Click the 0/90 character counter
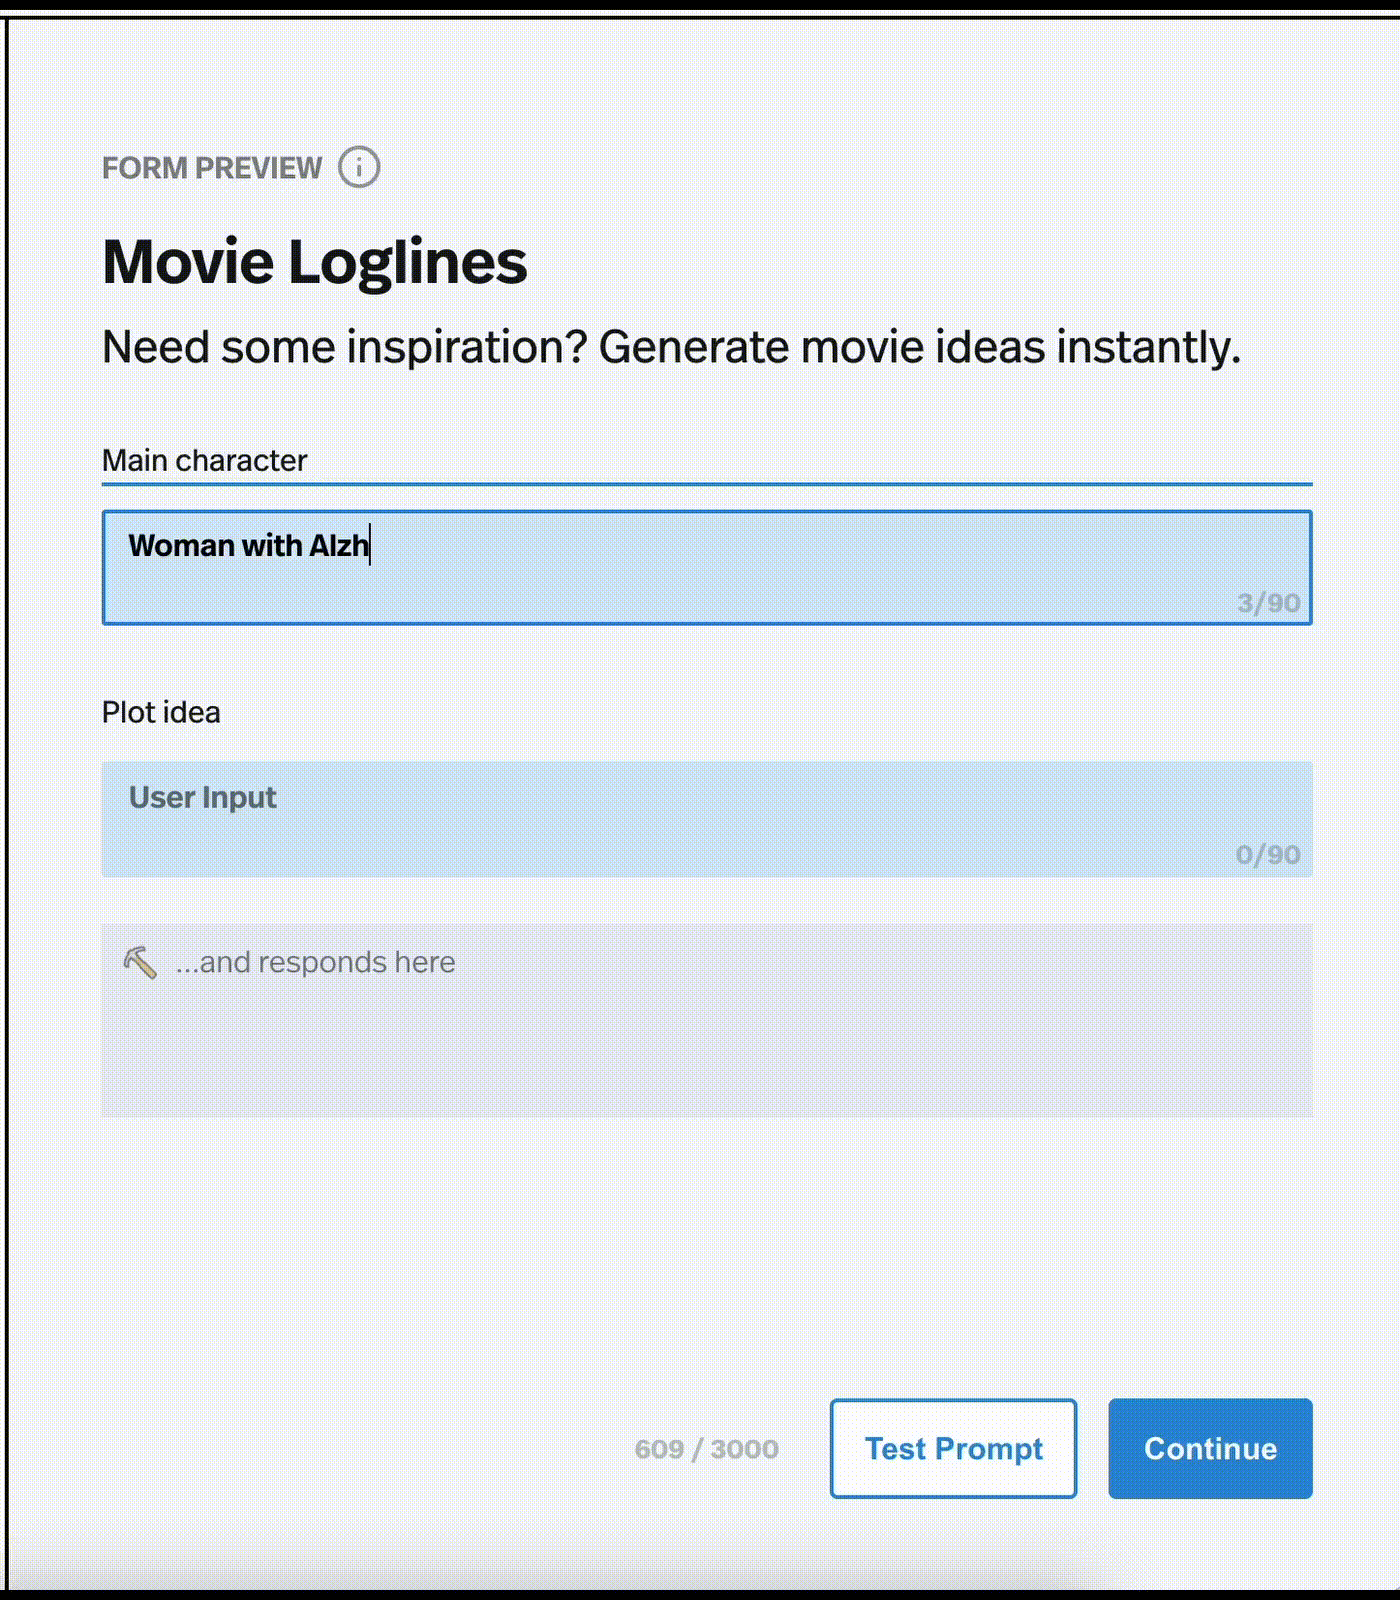Image resolution: width=1400 pixels, height=1600 pixels. point(1267,855)
